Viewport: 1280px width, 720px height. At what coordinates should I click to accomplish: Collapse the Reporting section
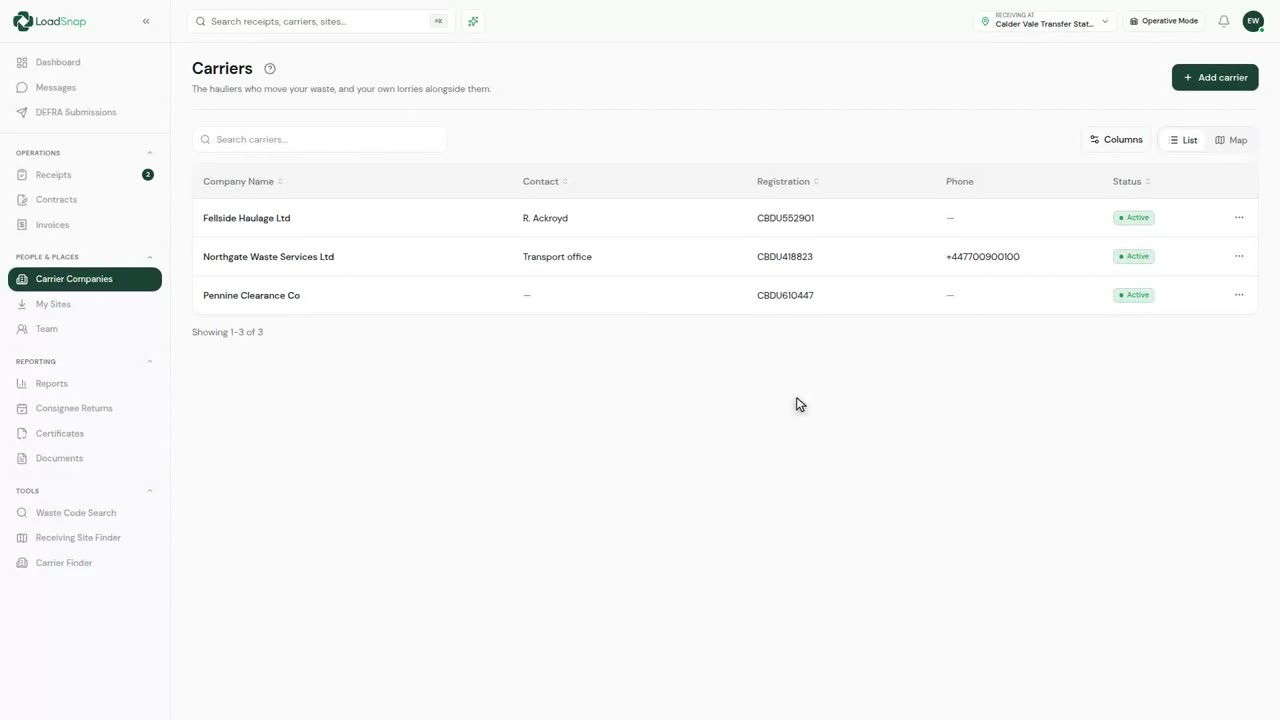tap(150, 361)
